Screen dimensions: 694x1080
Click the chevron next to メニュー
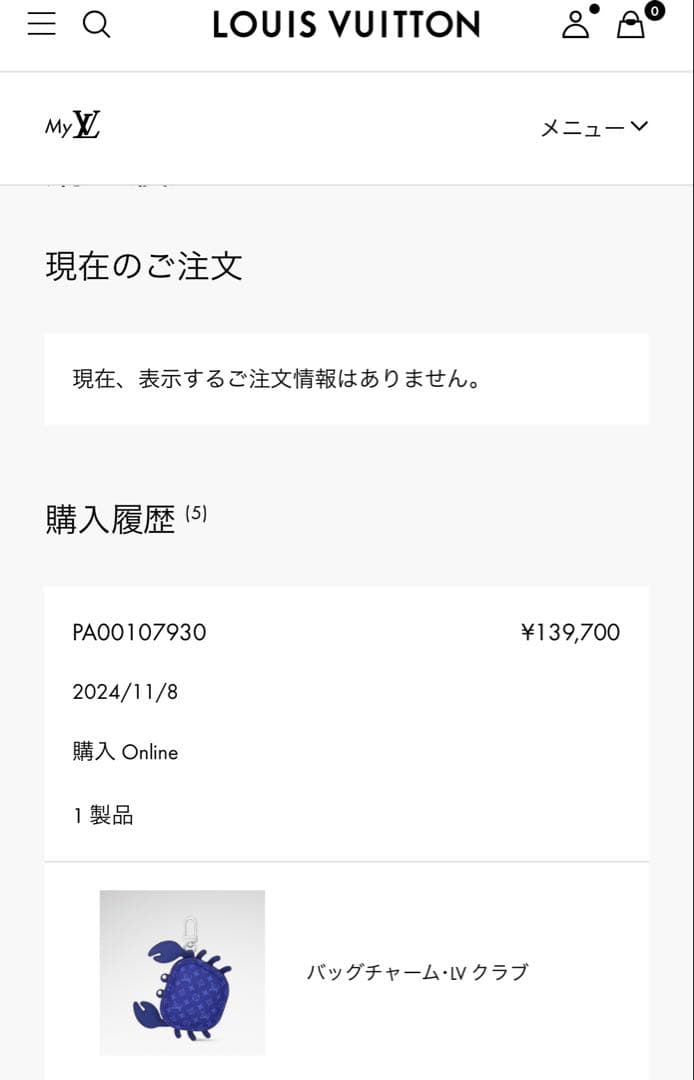tap(638, 127)
